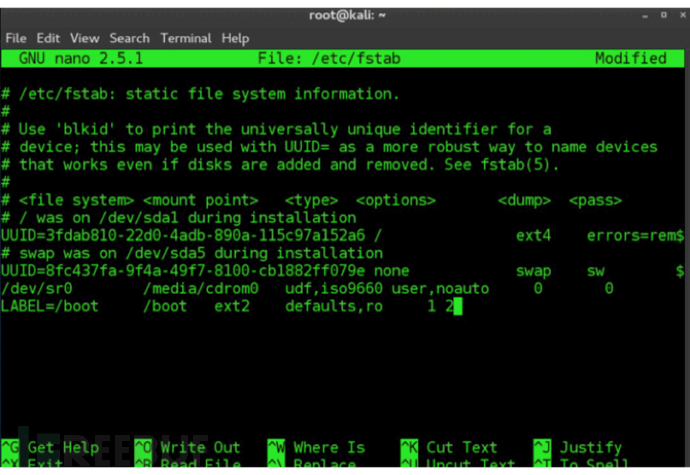Click the '<dump>' column header
The height and width of the screenshot is (475, 690).
click(x=525, y=200)
